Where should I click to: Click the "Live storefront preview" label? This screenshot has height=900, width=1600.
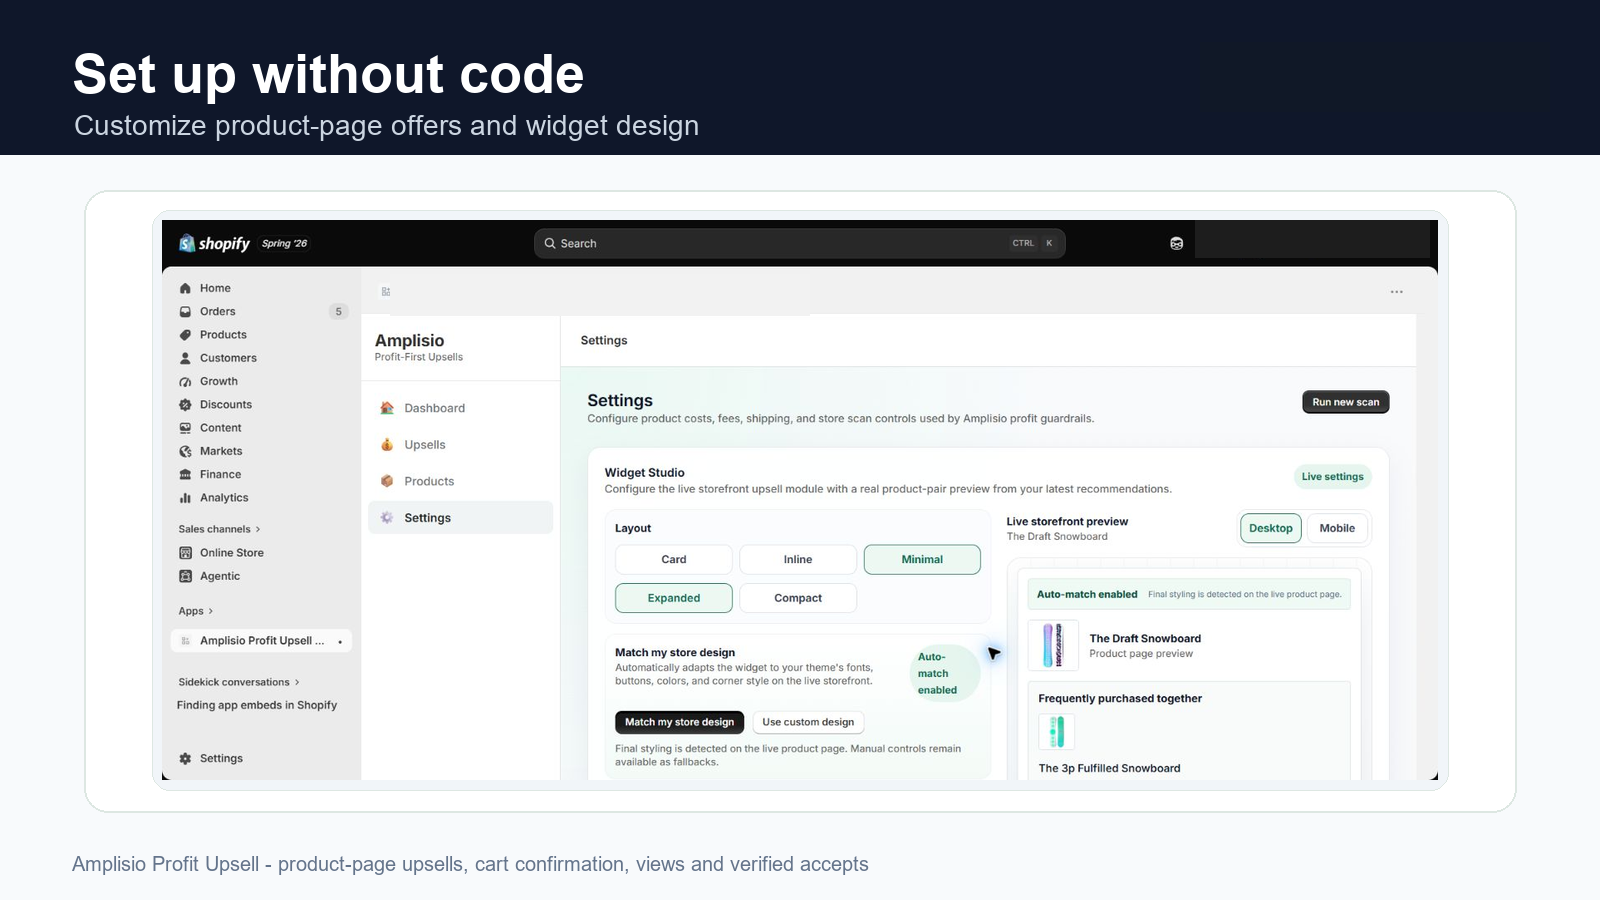point(1067,521)
